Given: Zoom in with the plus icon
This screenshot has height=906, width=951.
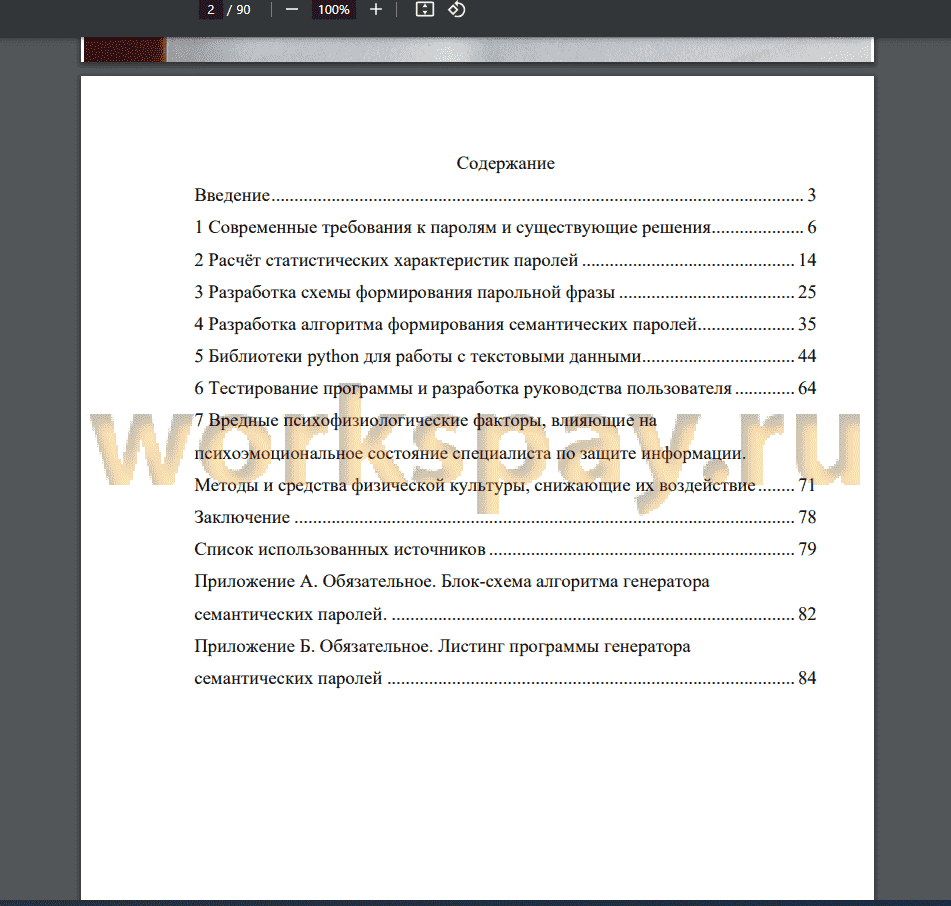Looking at the screenshot, I should [x=376, y=10].
